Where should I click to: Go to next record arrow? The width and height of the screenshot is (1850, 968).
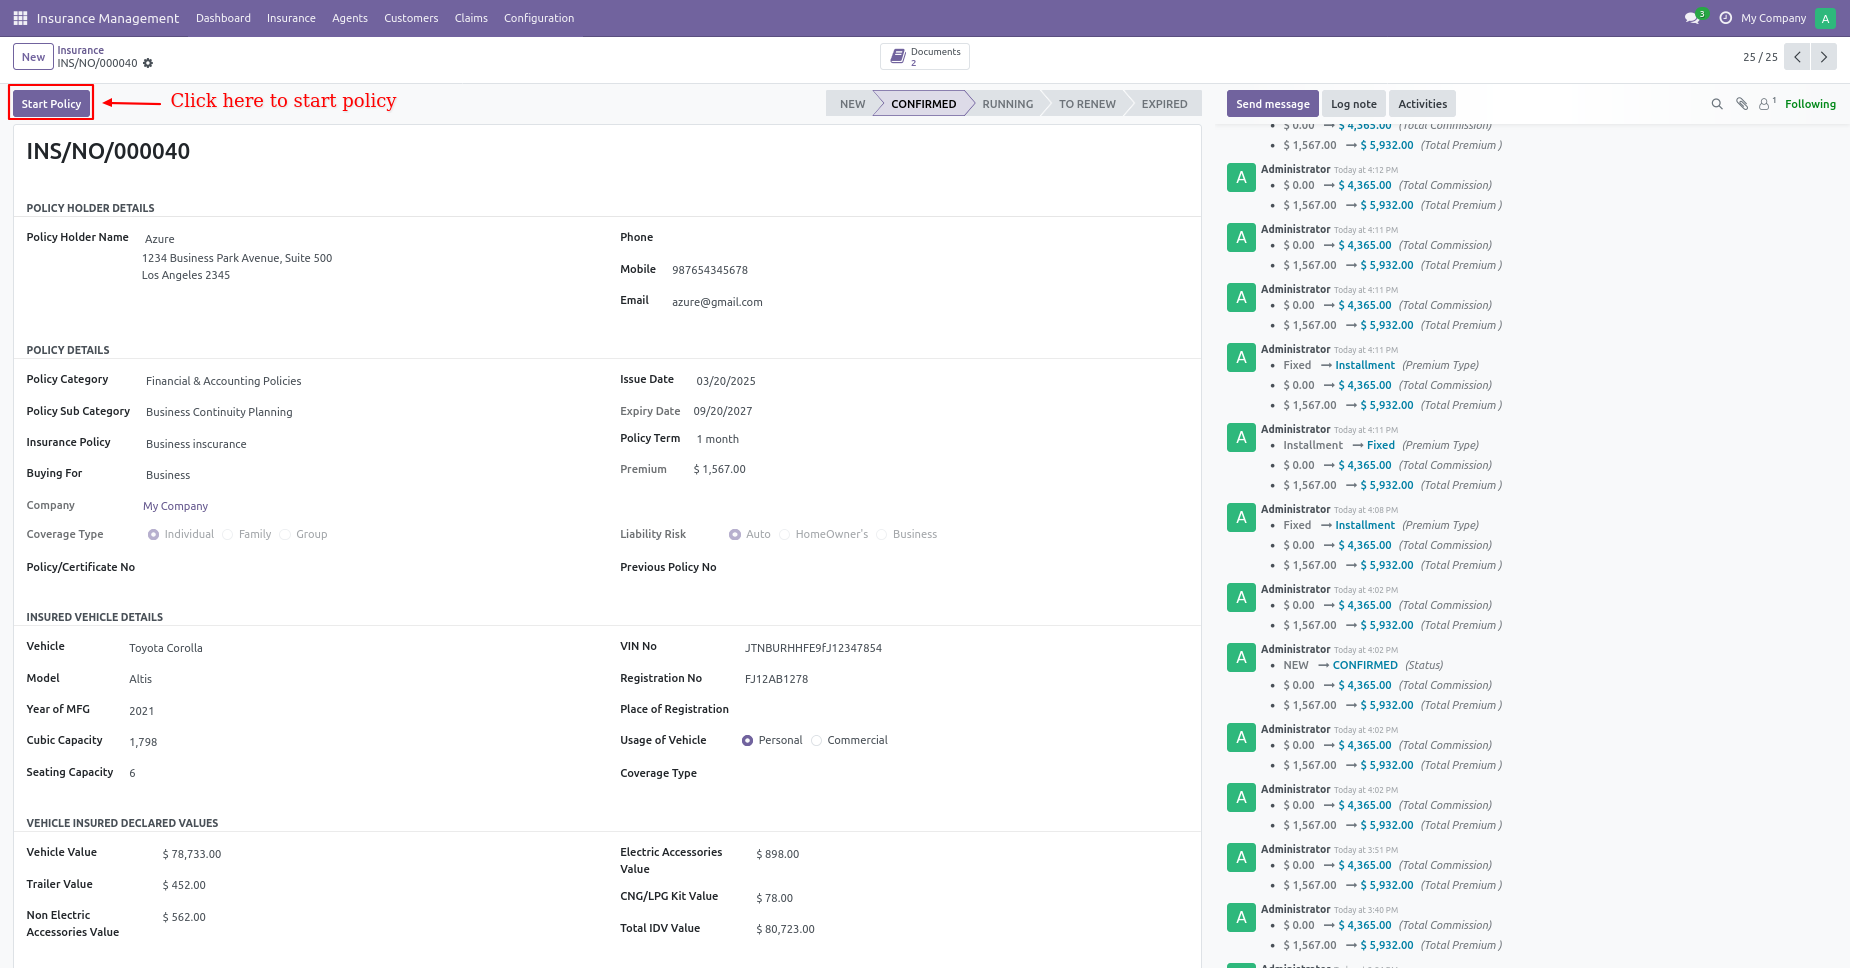point(1824,57)
